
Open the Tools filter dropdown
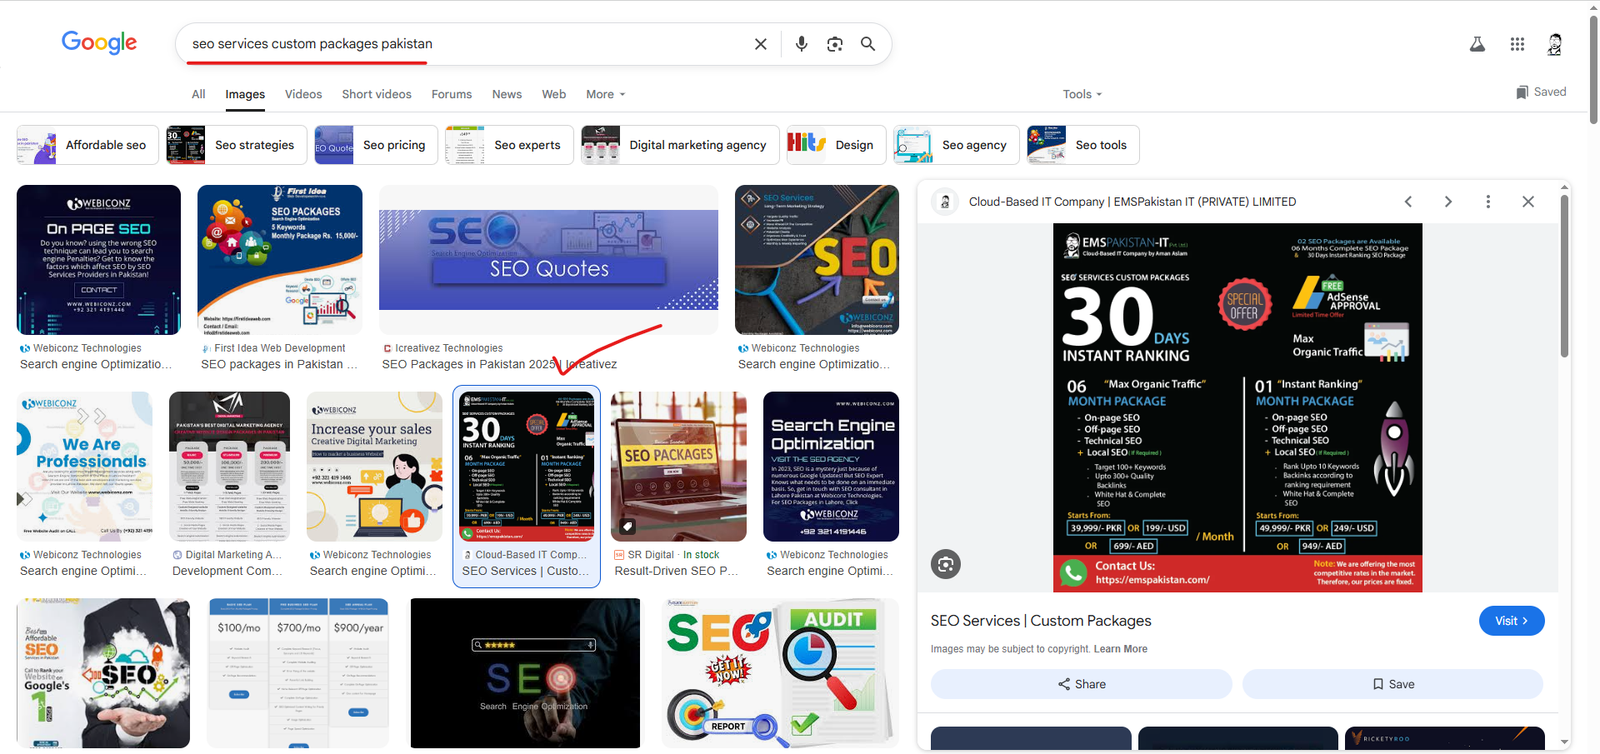[1082, 94]
